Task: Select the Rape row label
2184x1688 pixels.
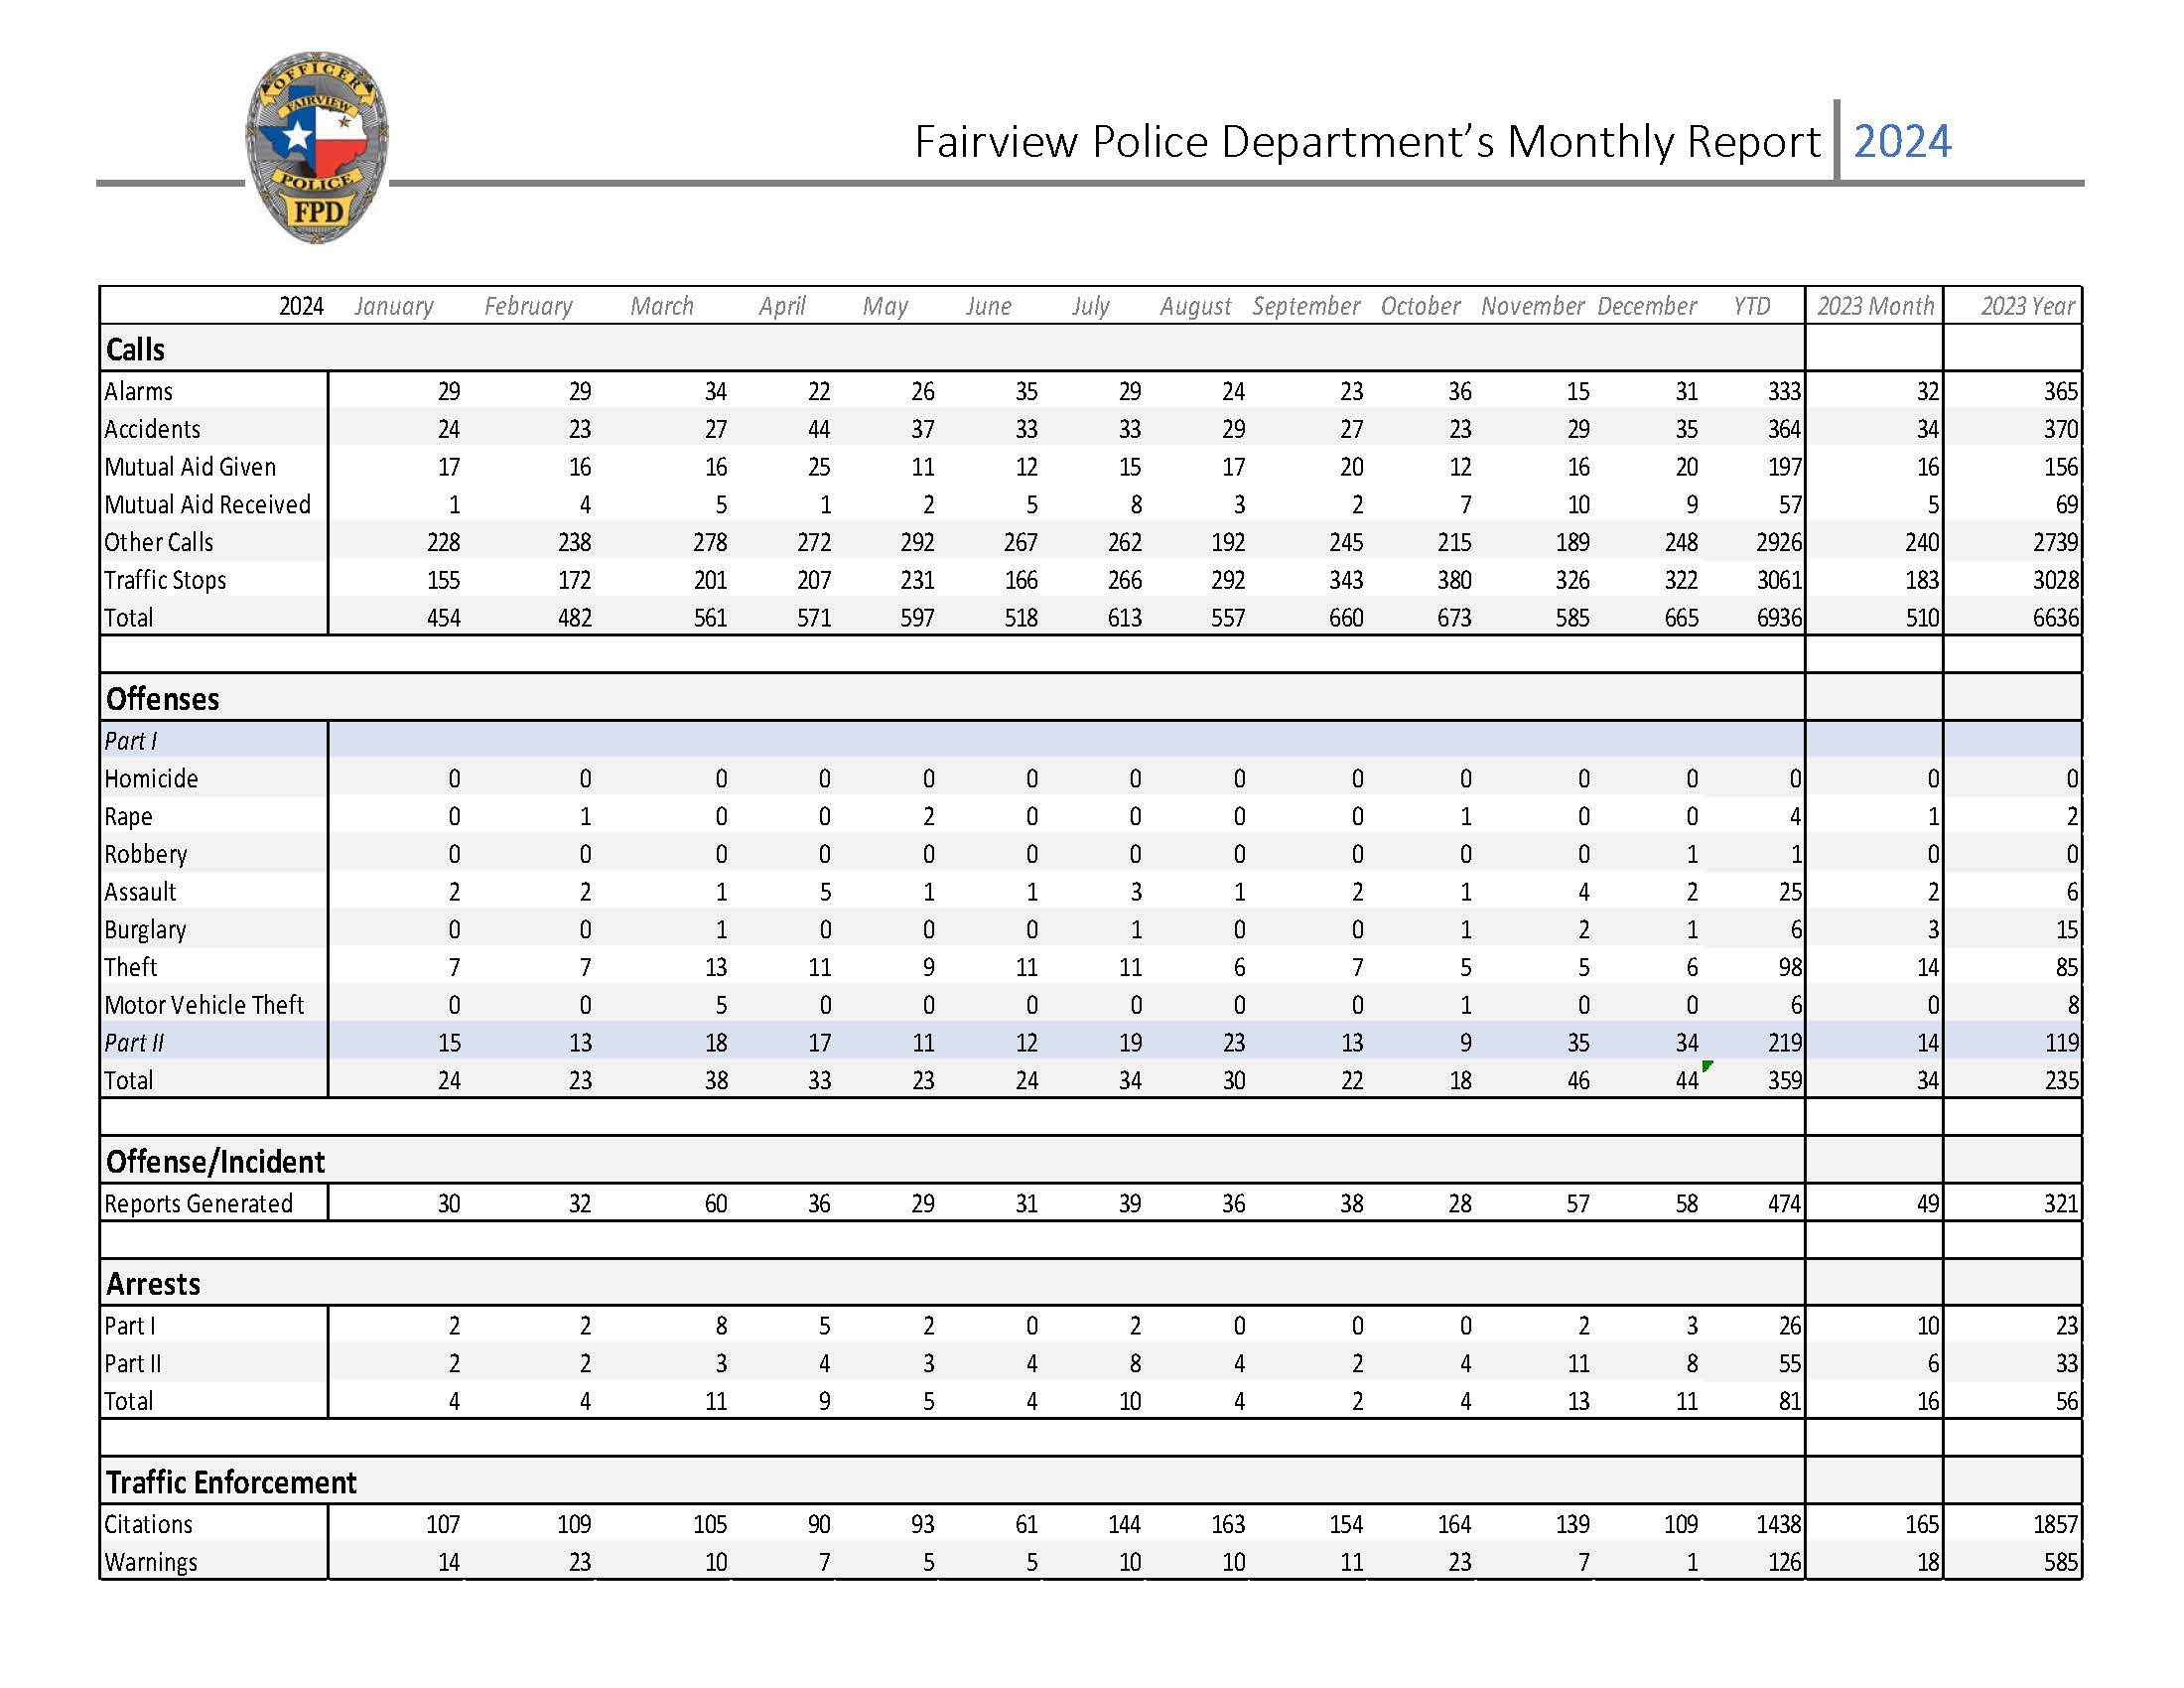Action: tap(128, 817)
